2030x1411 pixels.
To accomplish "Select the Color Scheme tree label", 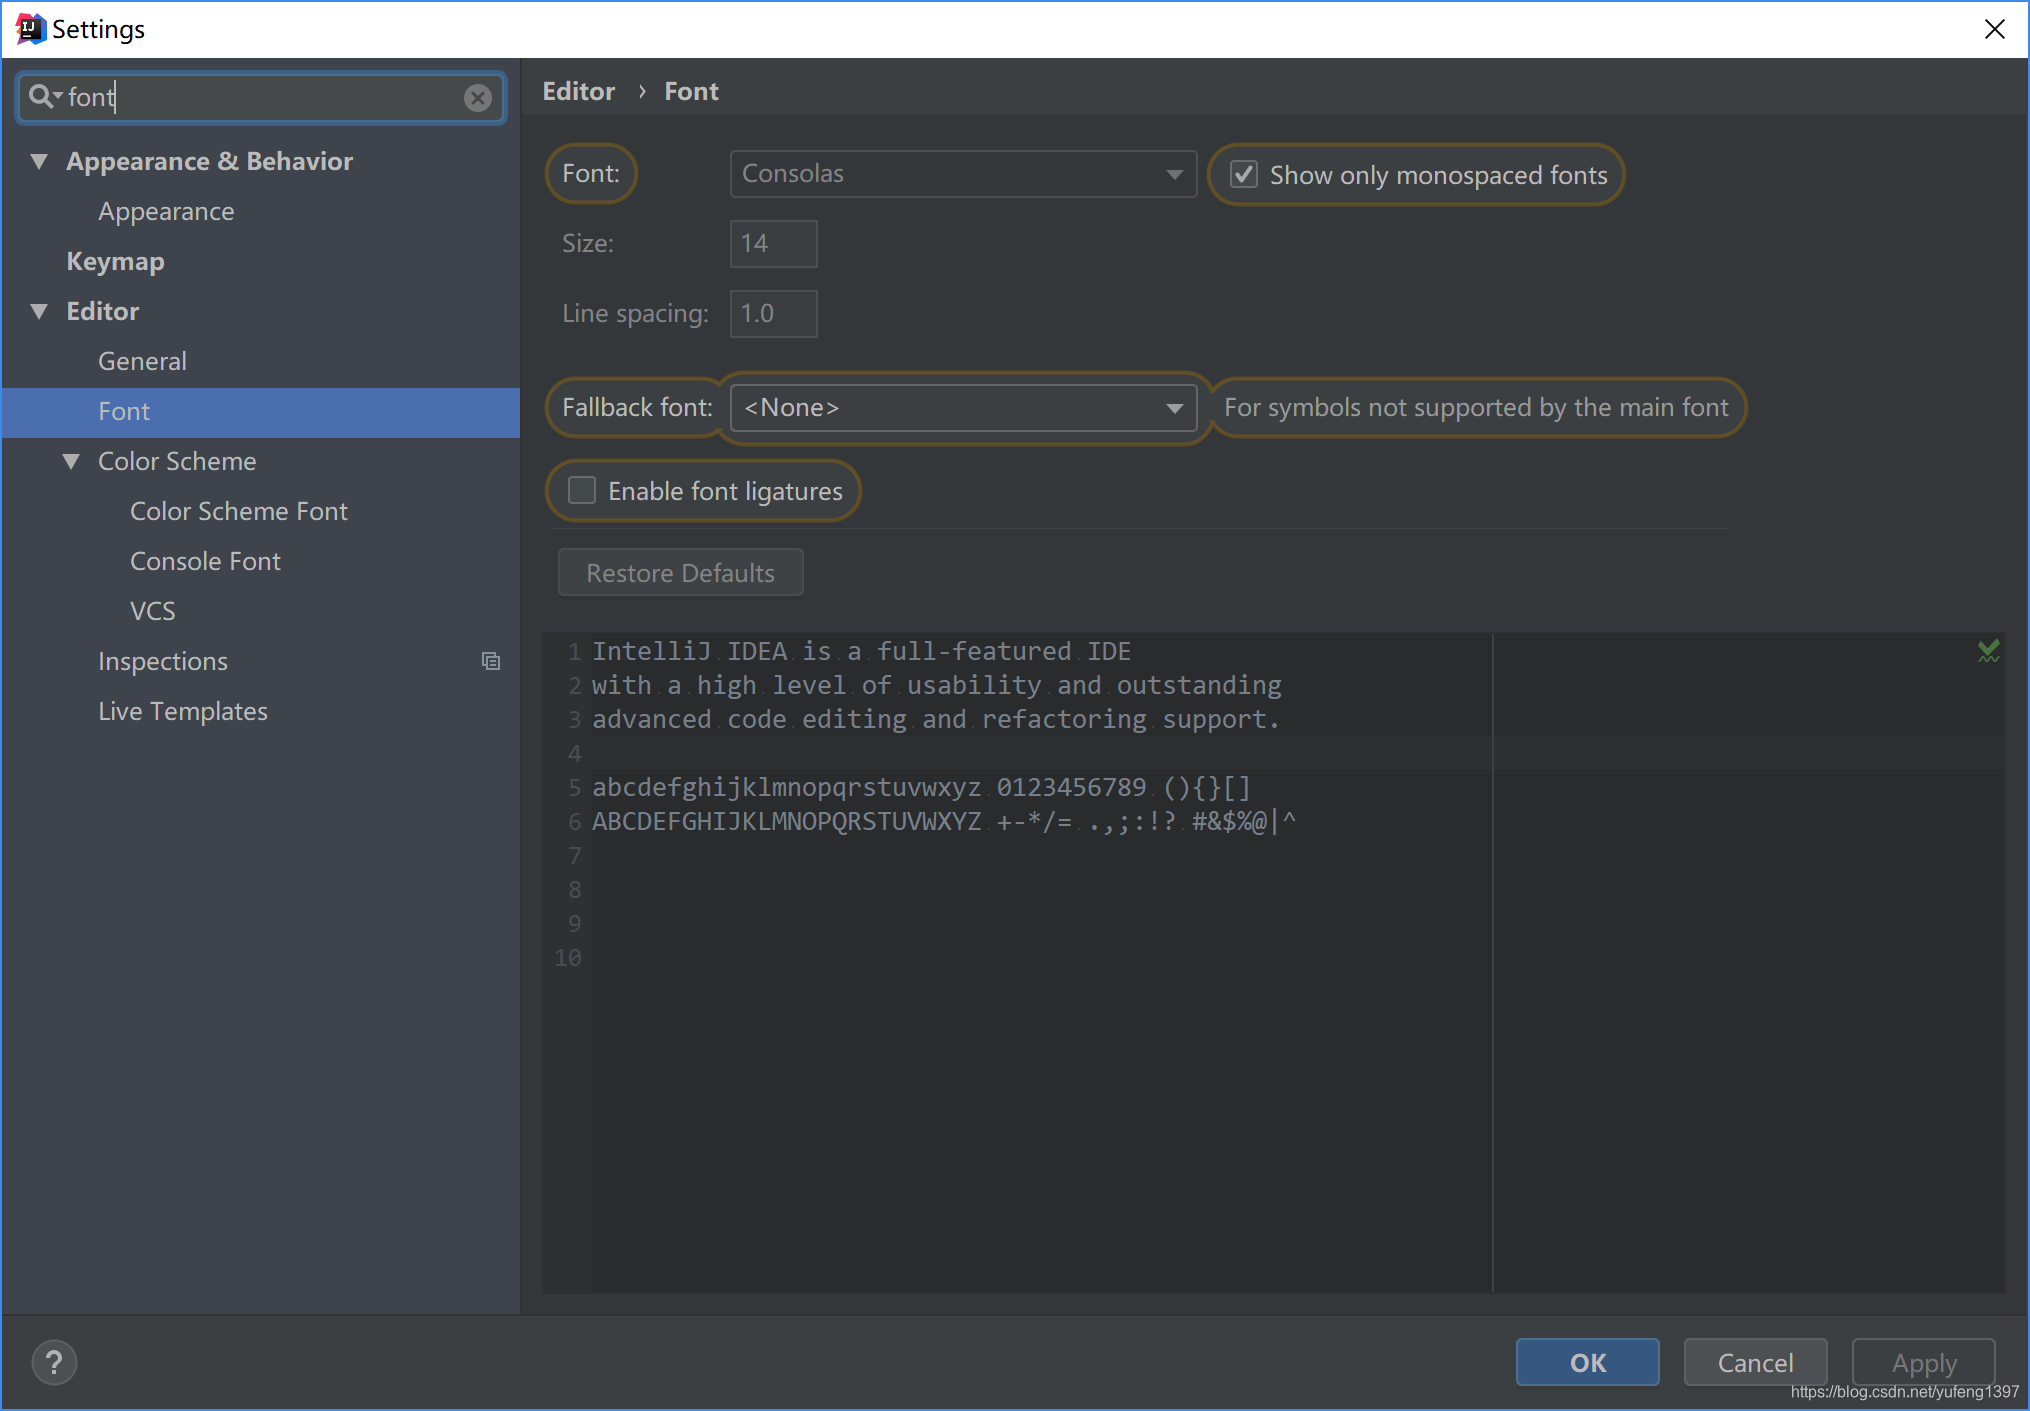I will tap(177, 461).
